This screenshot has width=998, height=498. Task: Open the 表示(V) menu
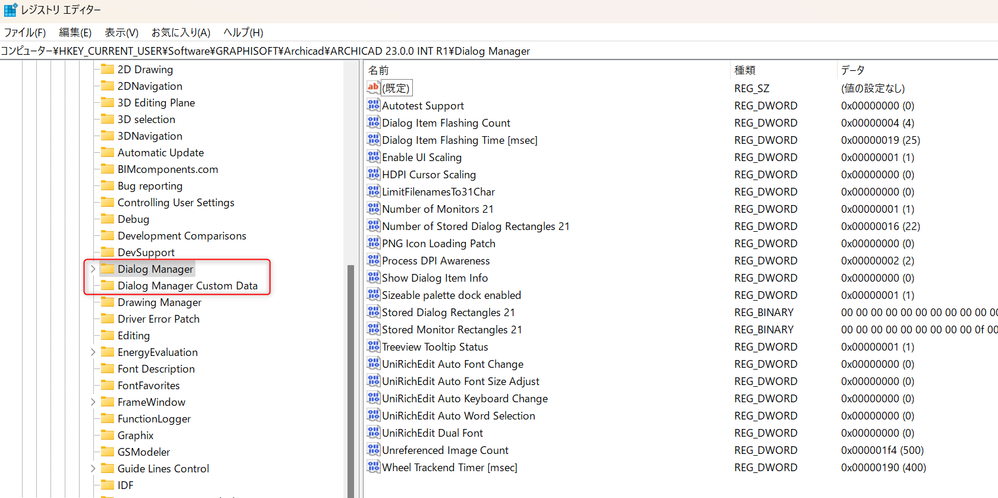pos(122,32)
